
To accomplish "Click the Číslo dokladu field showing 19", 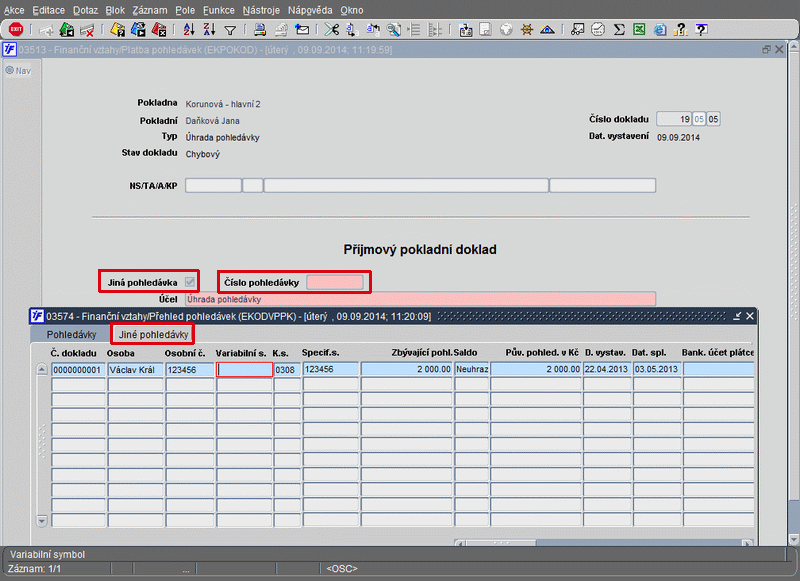I will 673,119.
